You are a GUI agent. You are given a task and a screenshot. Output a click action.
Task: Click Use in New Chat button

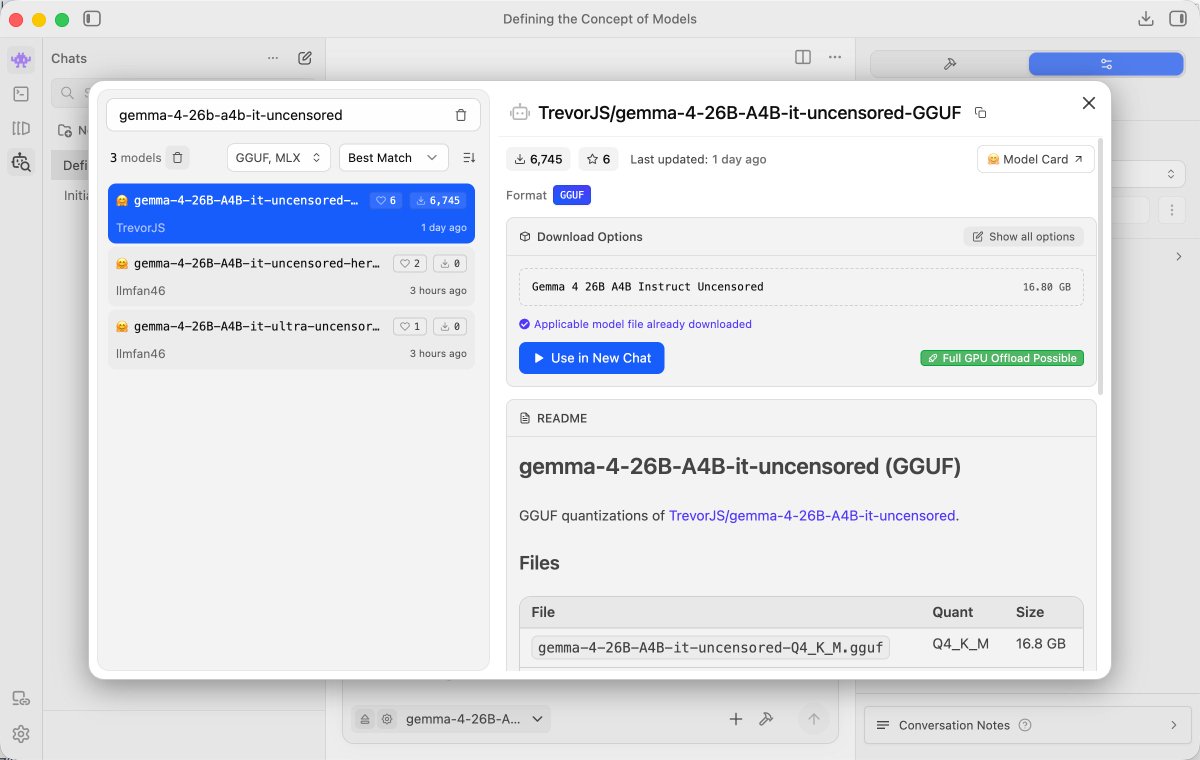(591, 358)
